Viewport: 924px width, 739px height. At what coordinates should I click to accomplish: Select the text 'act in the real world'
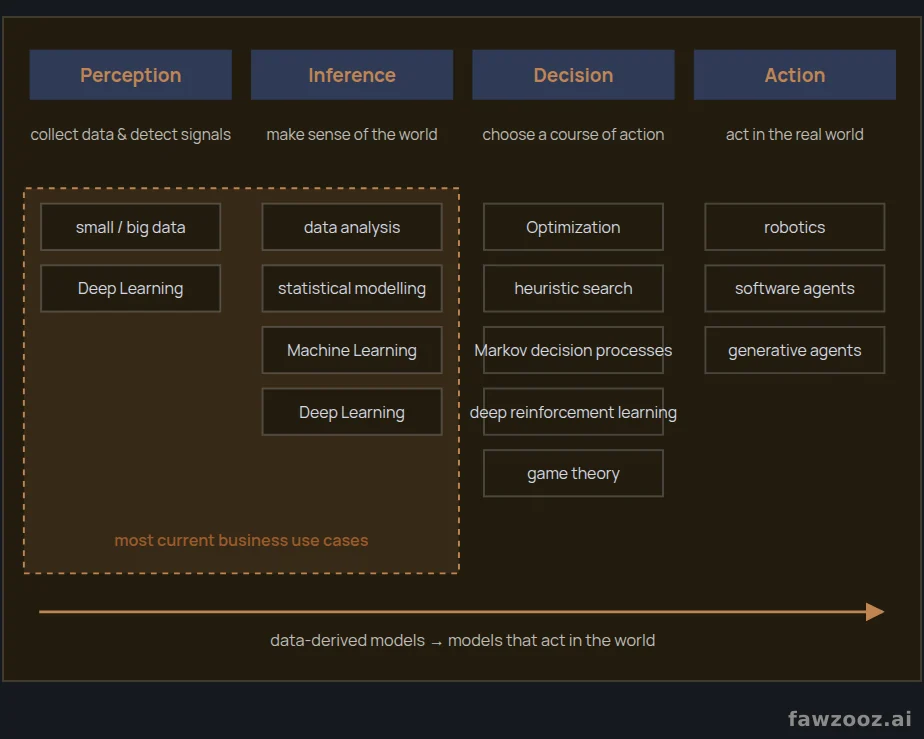tap(795, 134)
